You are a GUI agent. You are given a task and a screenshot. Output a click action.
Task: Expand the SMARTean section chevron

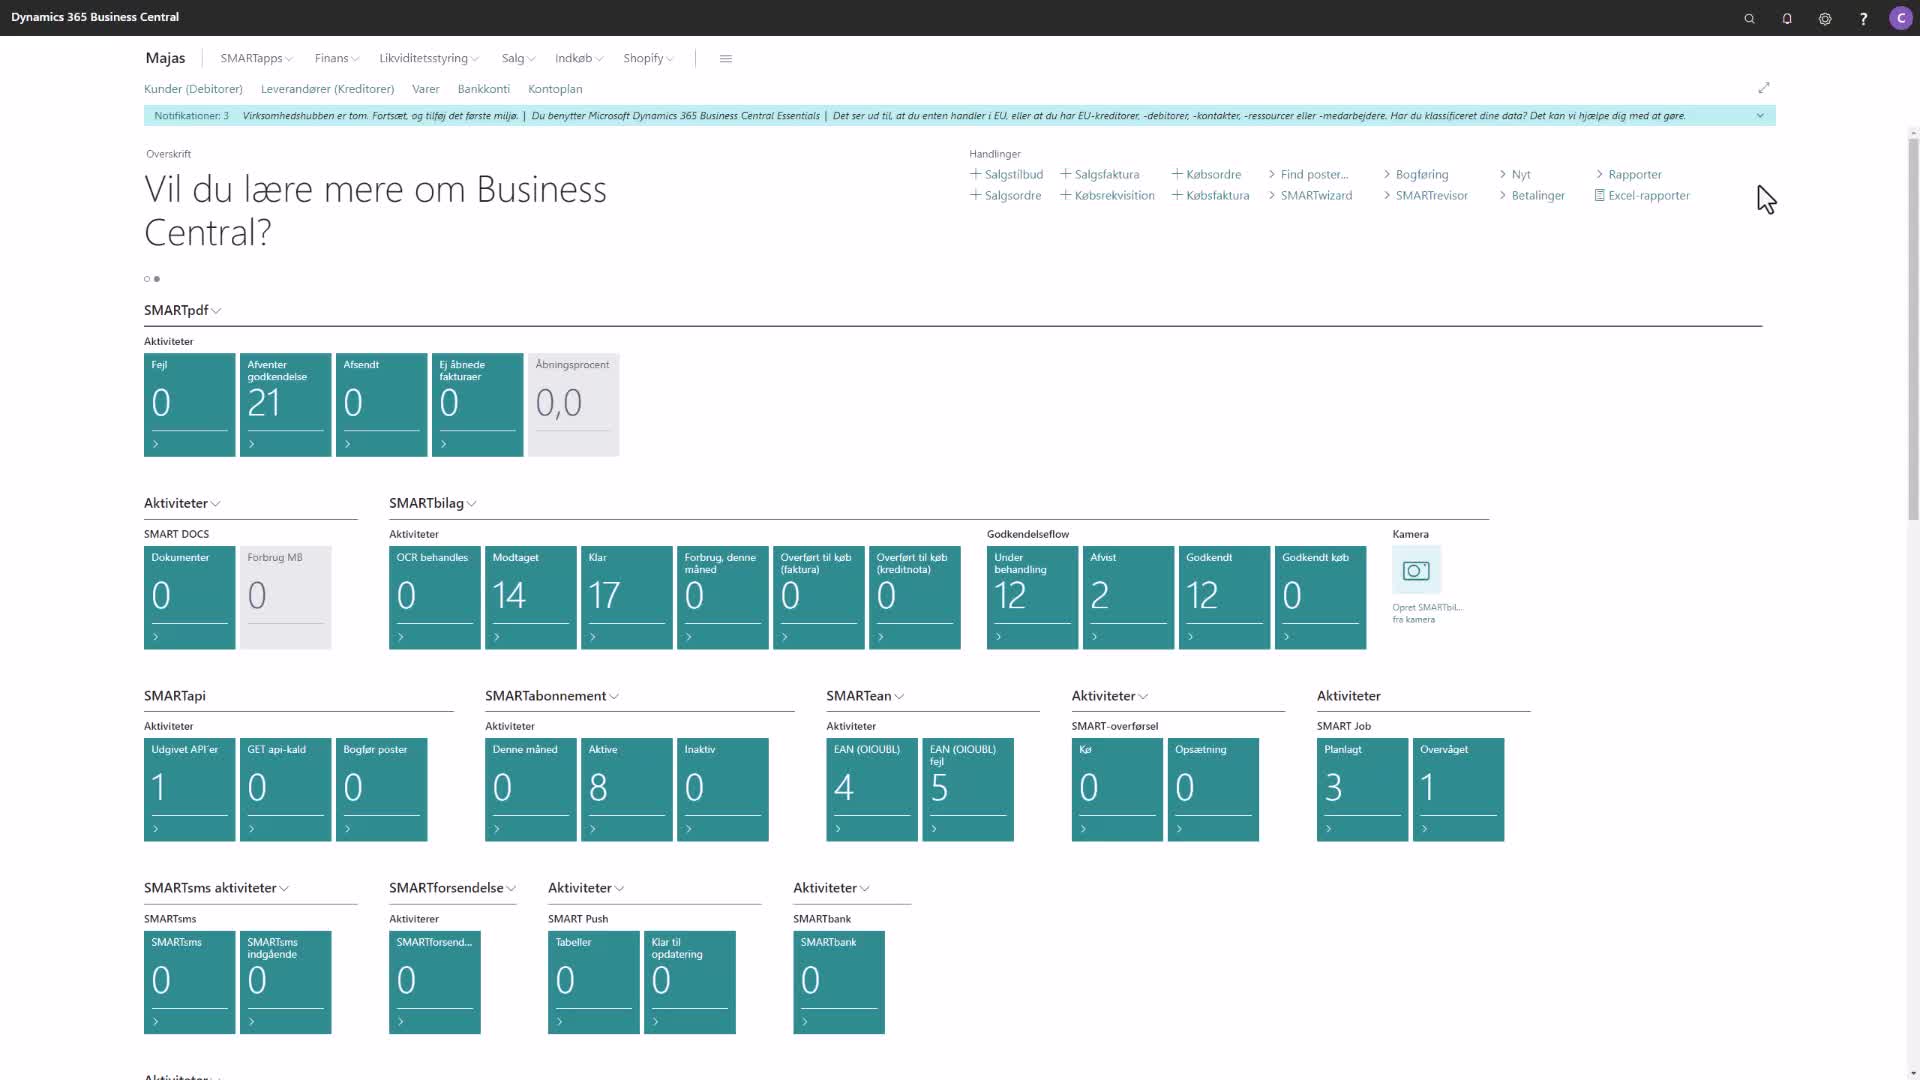pos(899,697)
